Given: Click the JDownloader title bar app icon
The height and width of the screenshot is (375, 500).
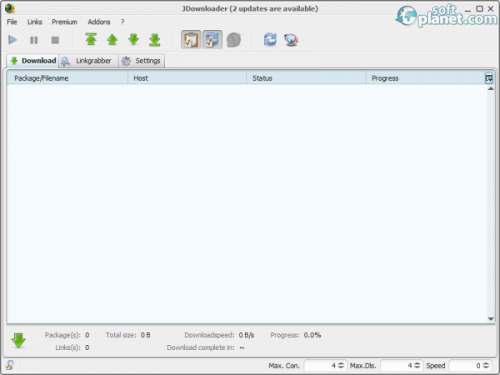Looking at the screenshot, I should pos(10,8).
